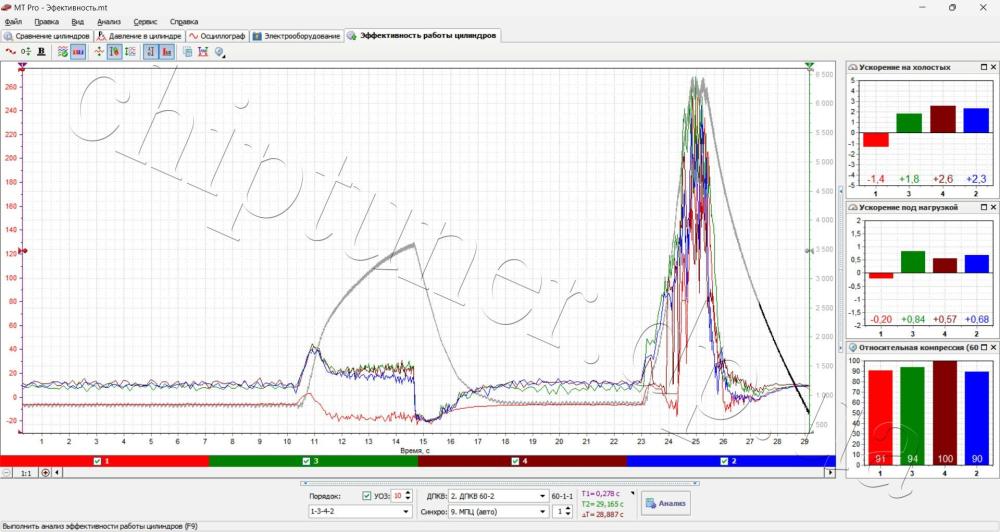Switch to Давление в цилиндре tab
1000x532 pixels.
140,36
